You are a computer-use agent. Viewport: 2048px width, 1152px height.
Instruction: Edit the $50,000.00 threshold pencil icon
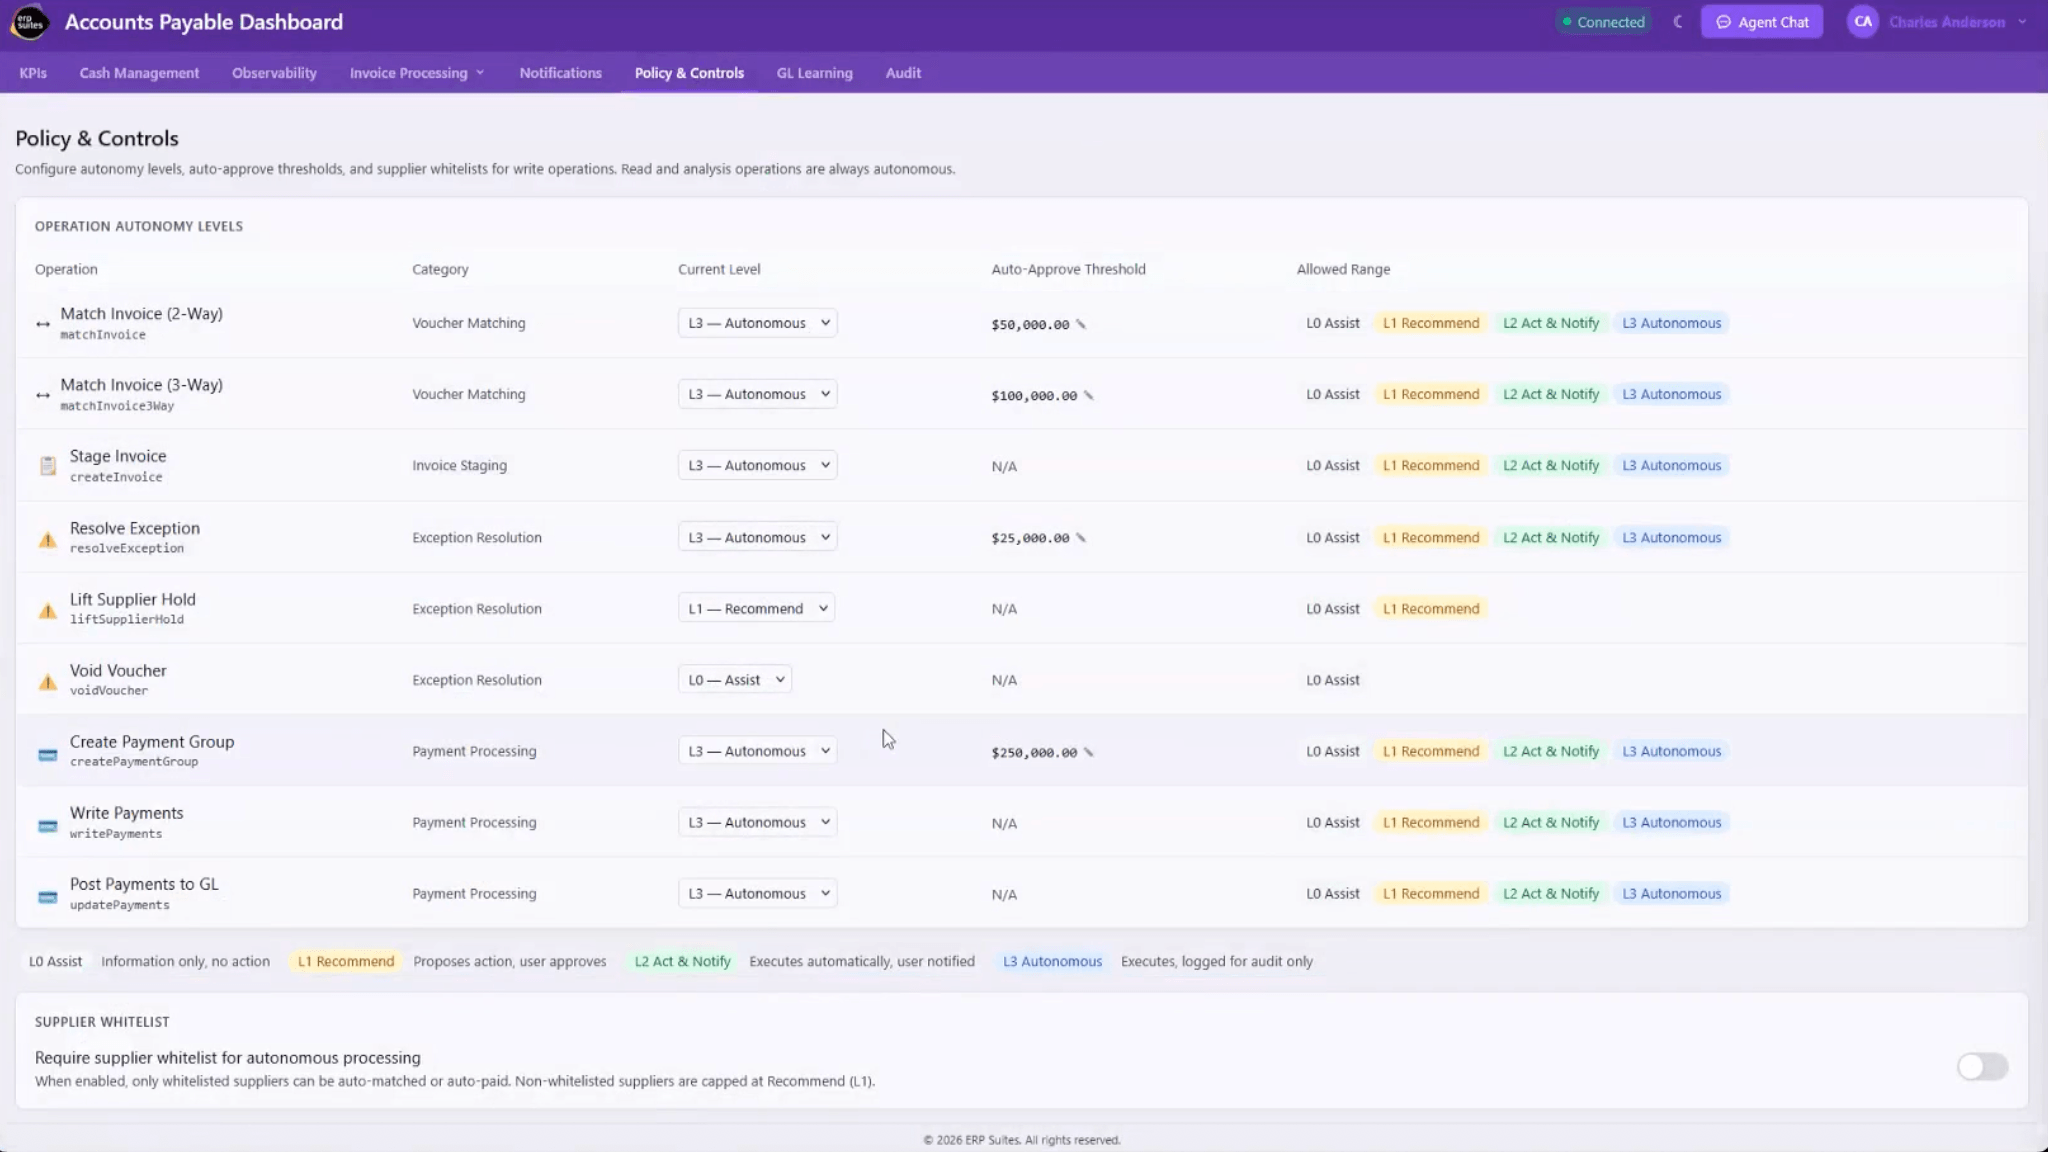[1081, 324]
